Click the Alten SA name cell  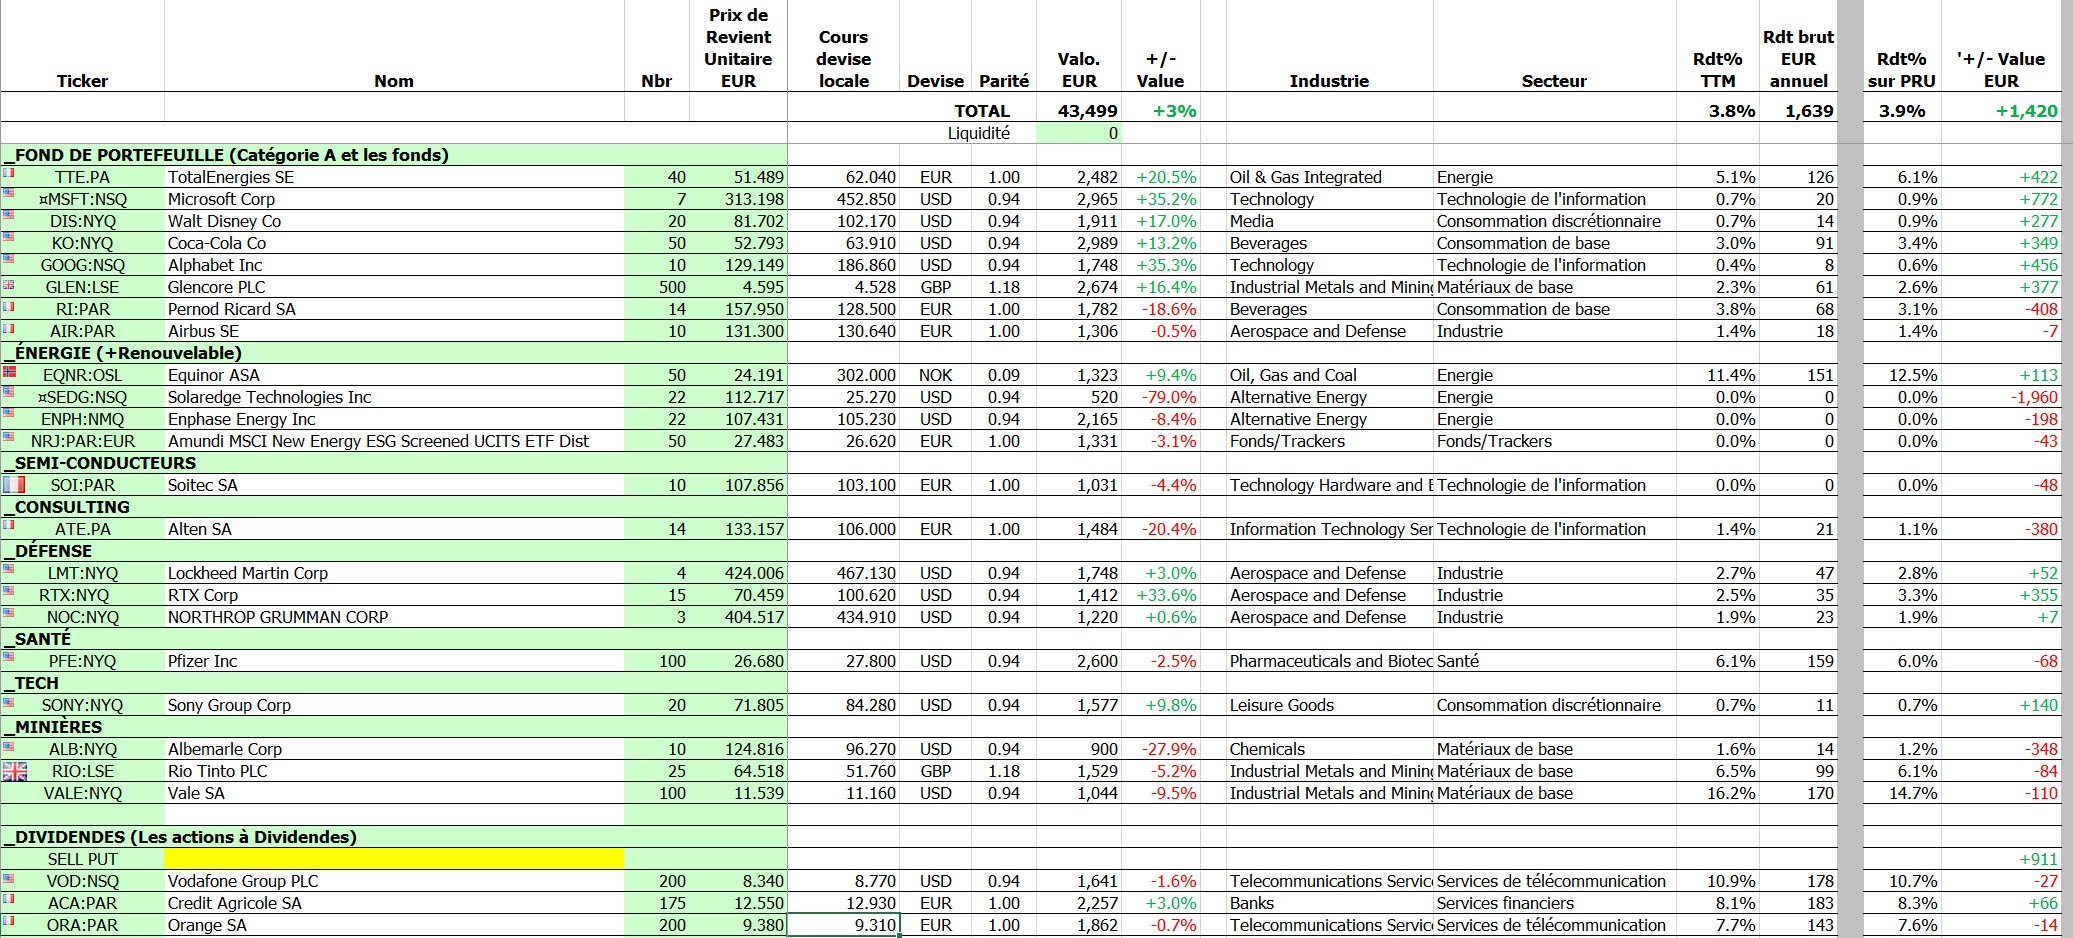tap(394, 529)
